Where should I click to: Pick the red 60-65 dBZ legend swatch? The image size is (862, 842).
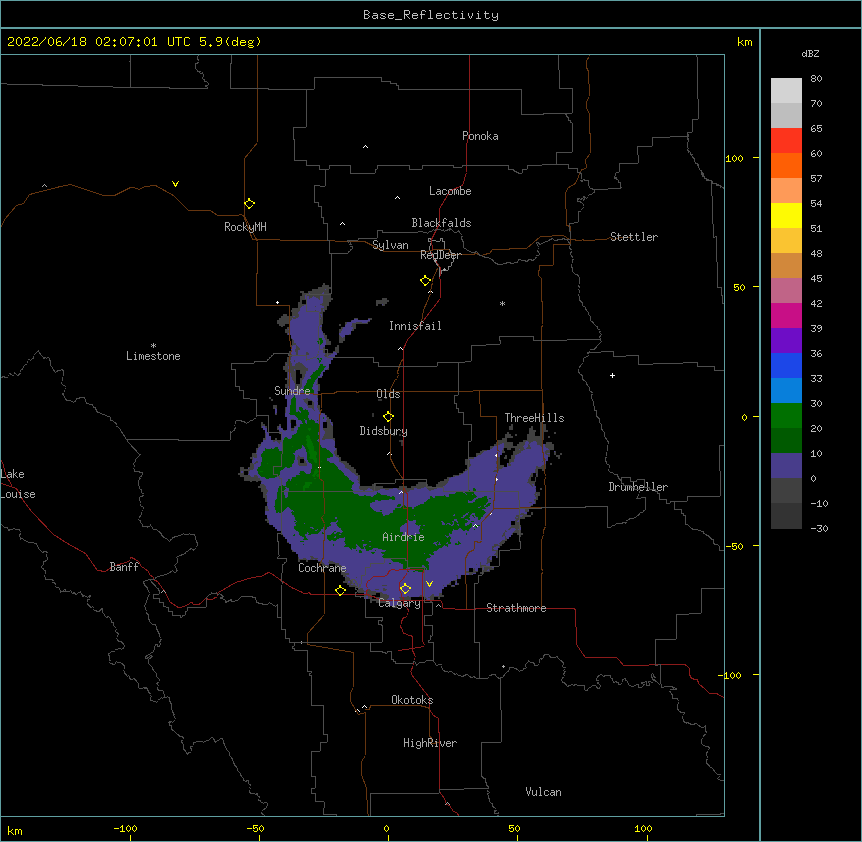[786, 141]
